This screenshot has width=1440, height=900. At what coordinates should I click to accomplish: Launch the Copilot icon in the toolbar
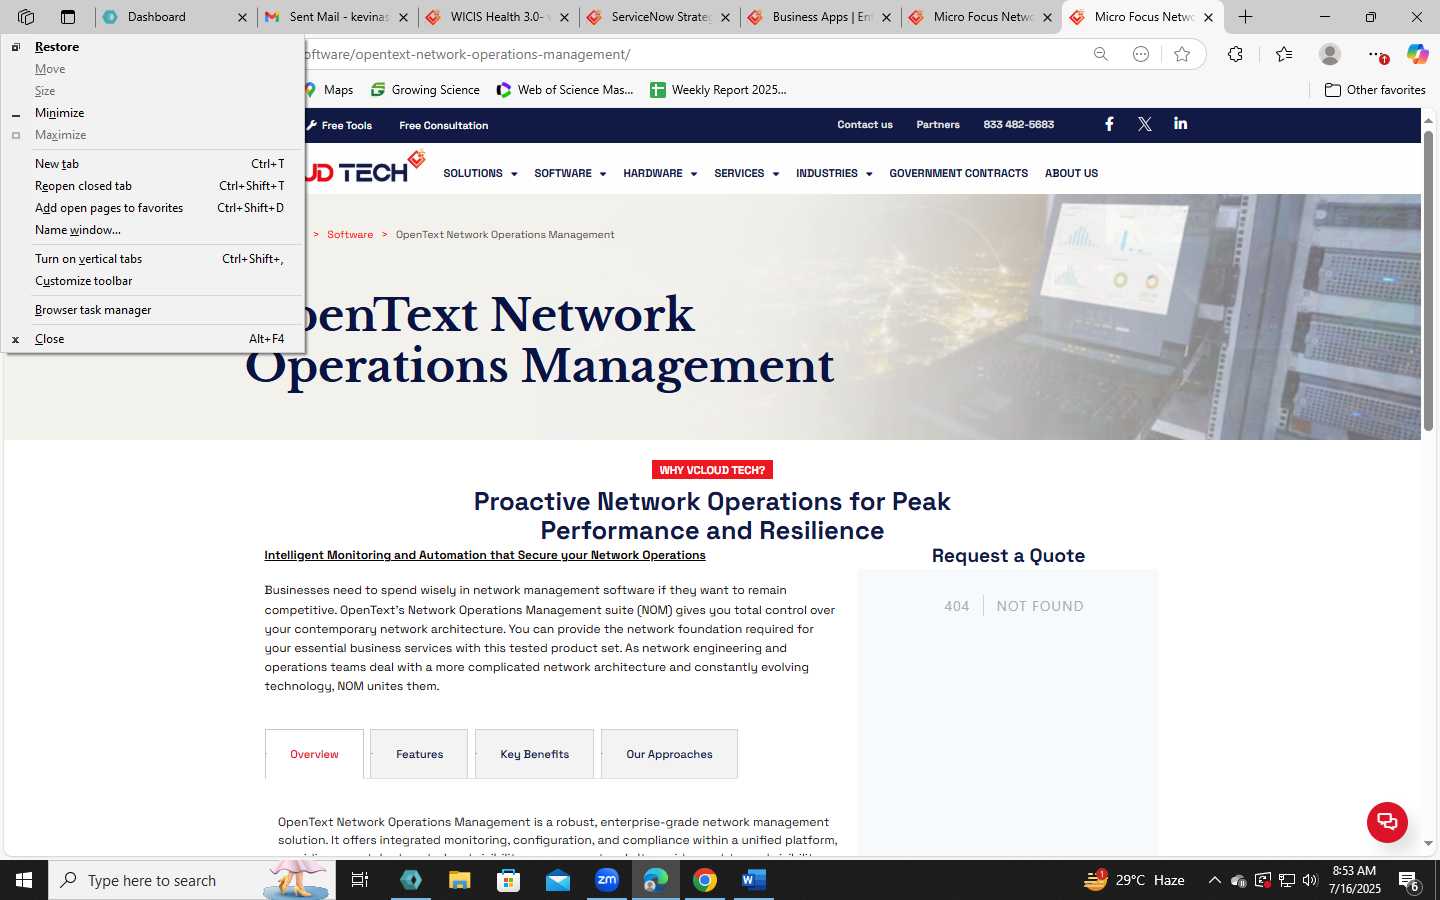tap(1417, 54)
